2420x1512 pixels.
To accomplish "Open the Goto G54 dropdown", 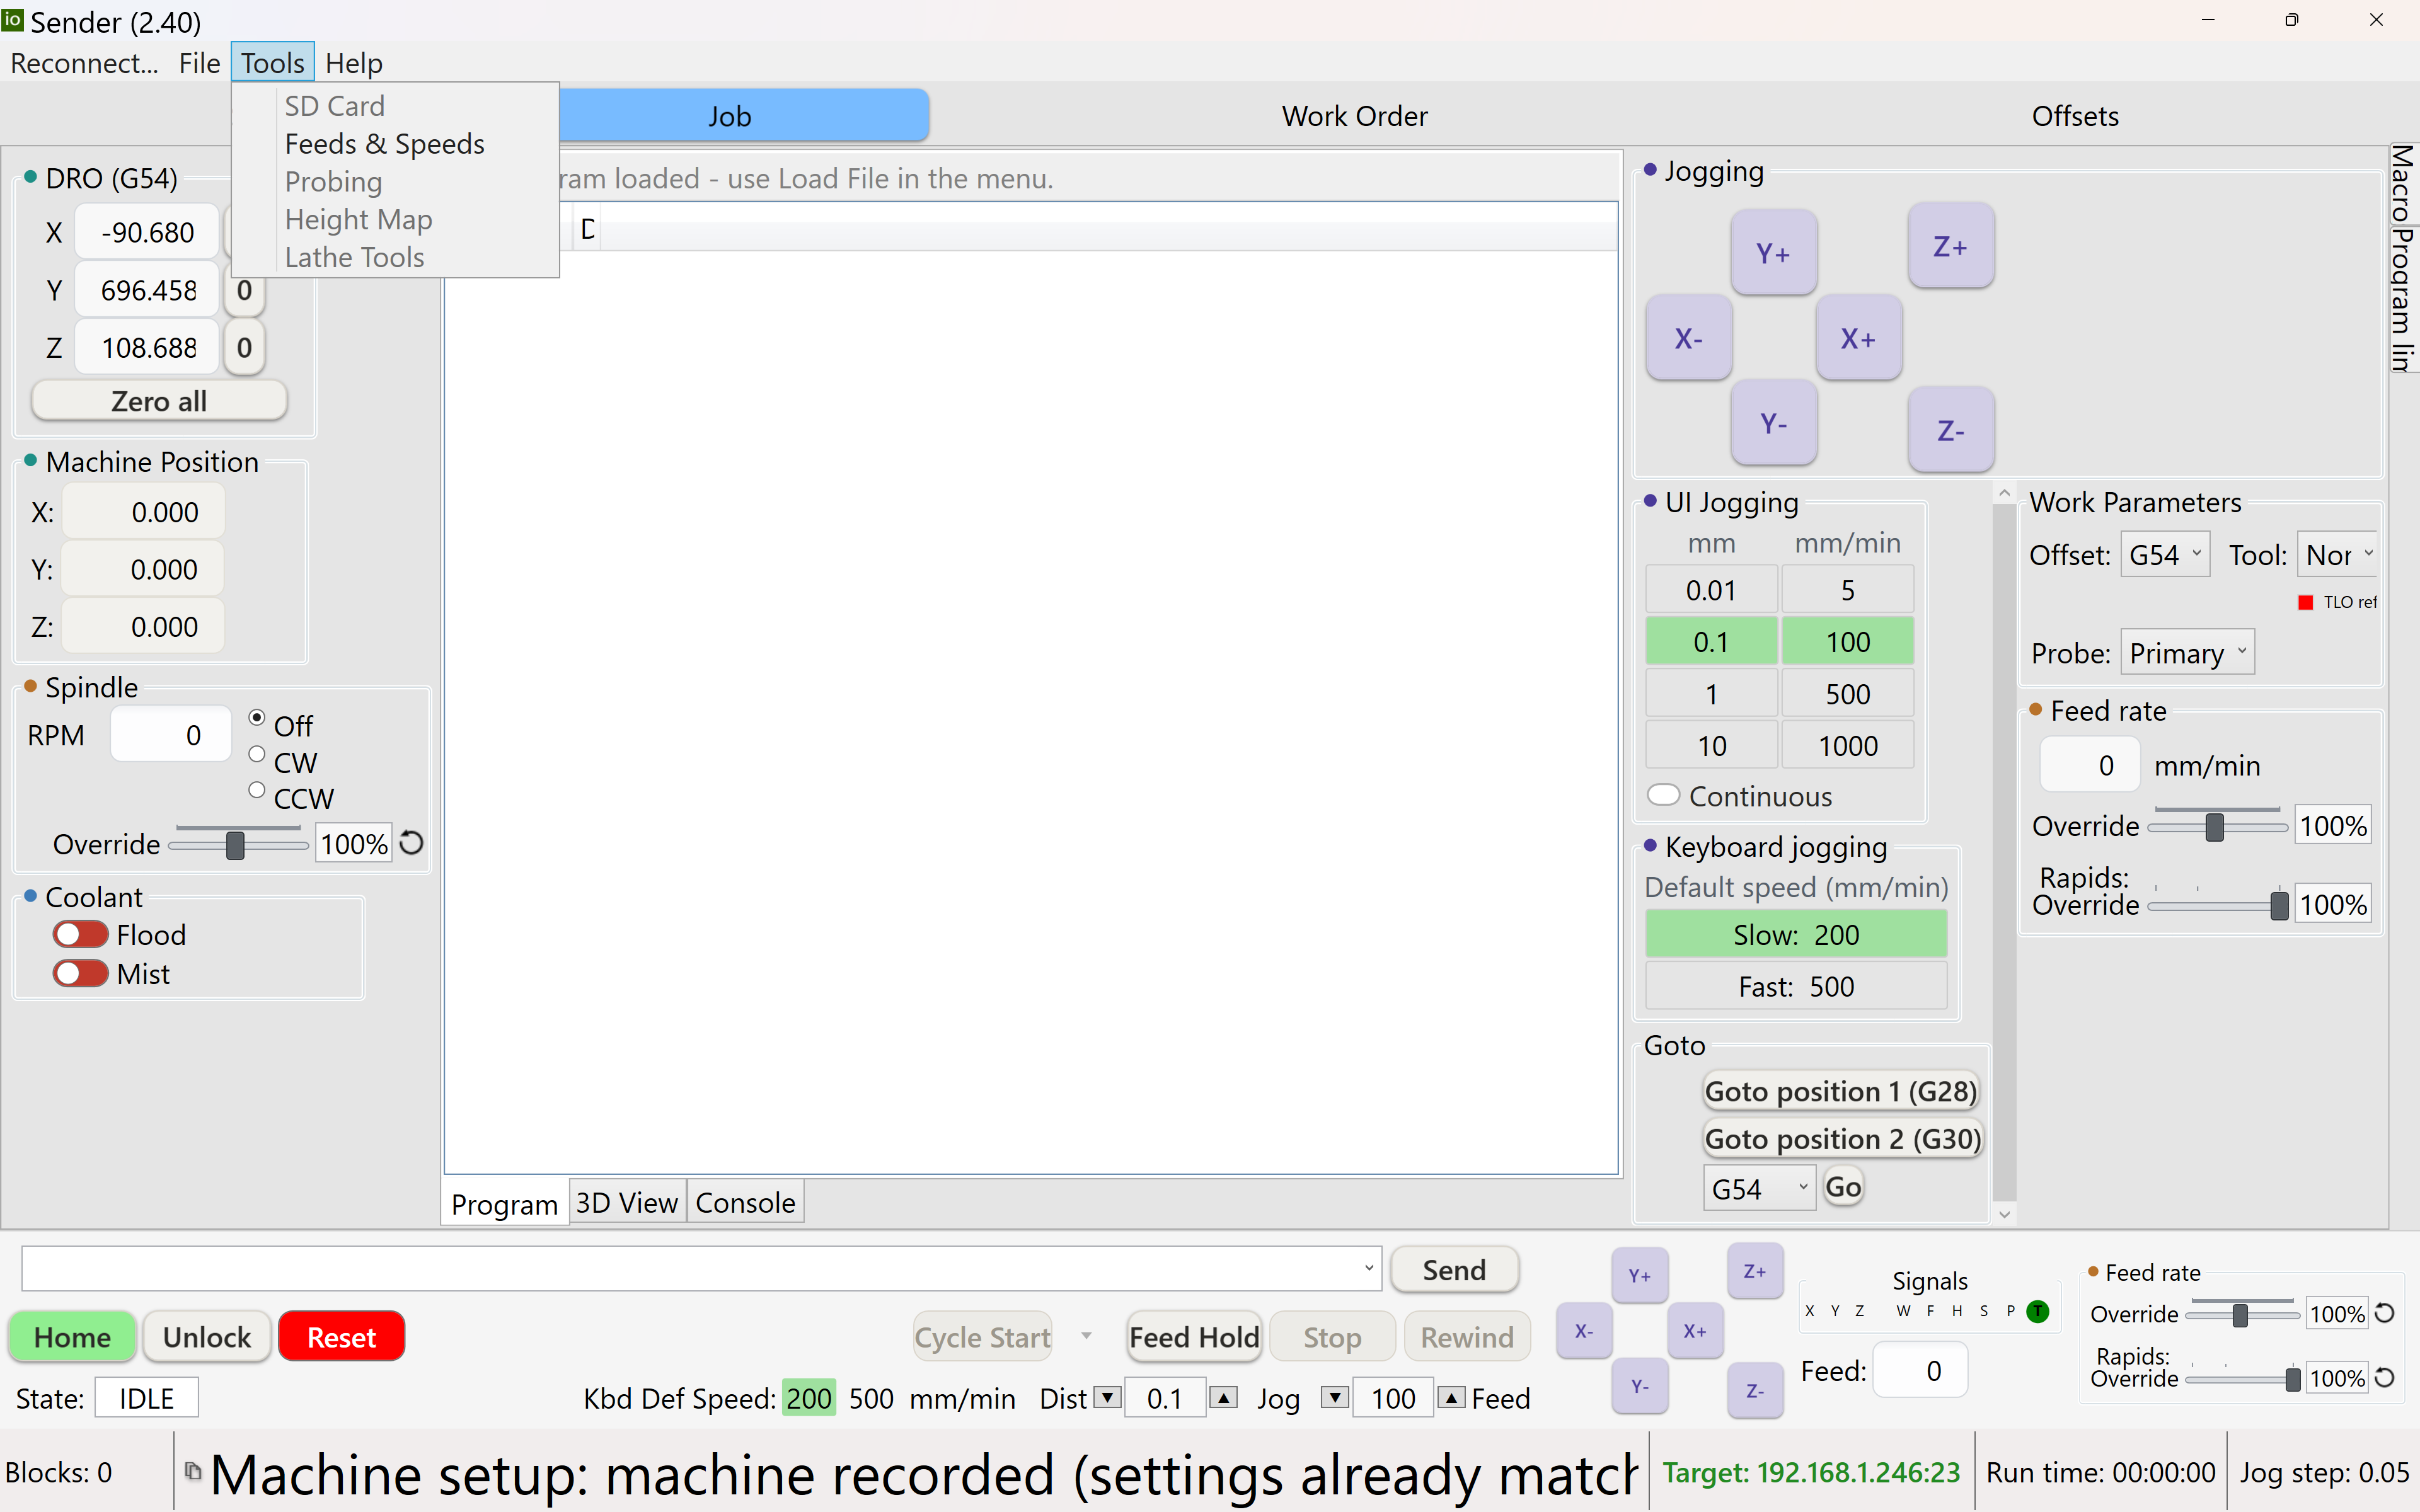I will pos(1759,1188).
